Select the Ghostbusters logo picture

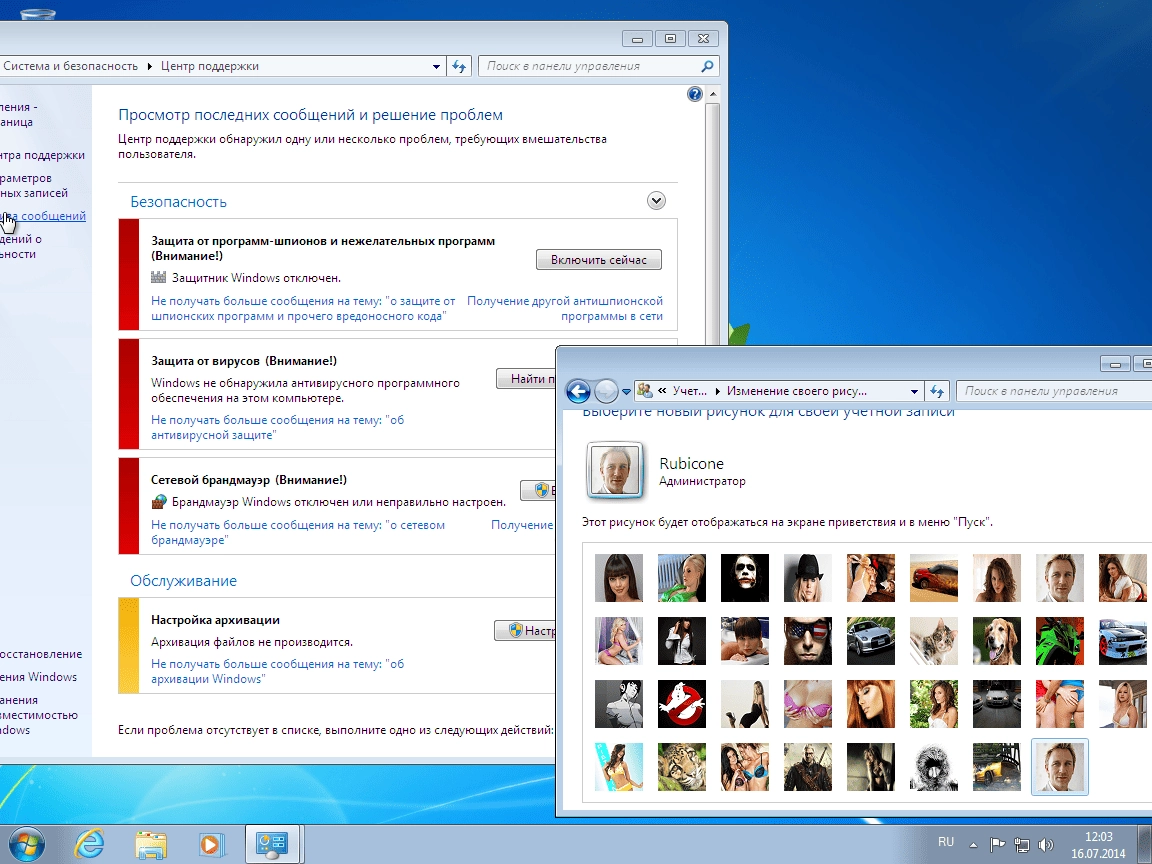click(682, 704)
